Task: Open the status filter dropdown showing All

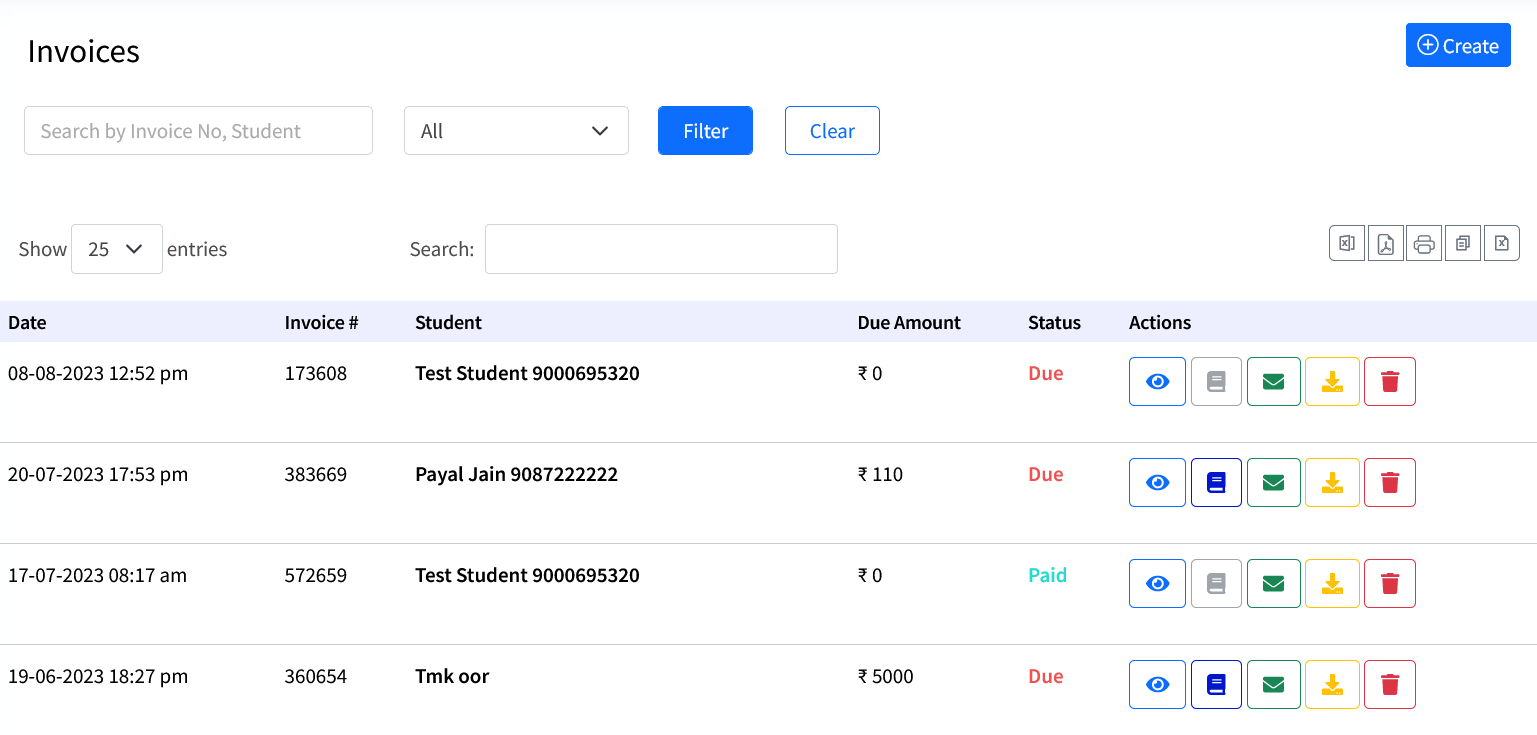Action: 516,130
